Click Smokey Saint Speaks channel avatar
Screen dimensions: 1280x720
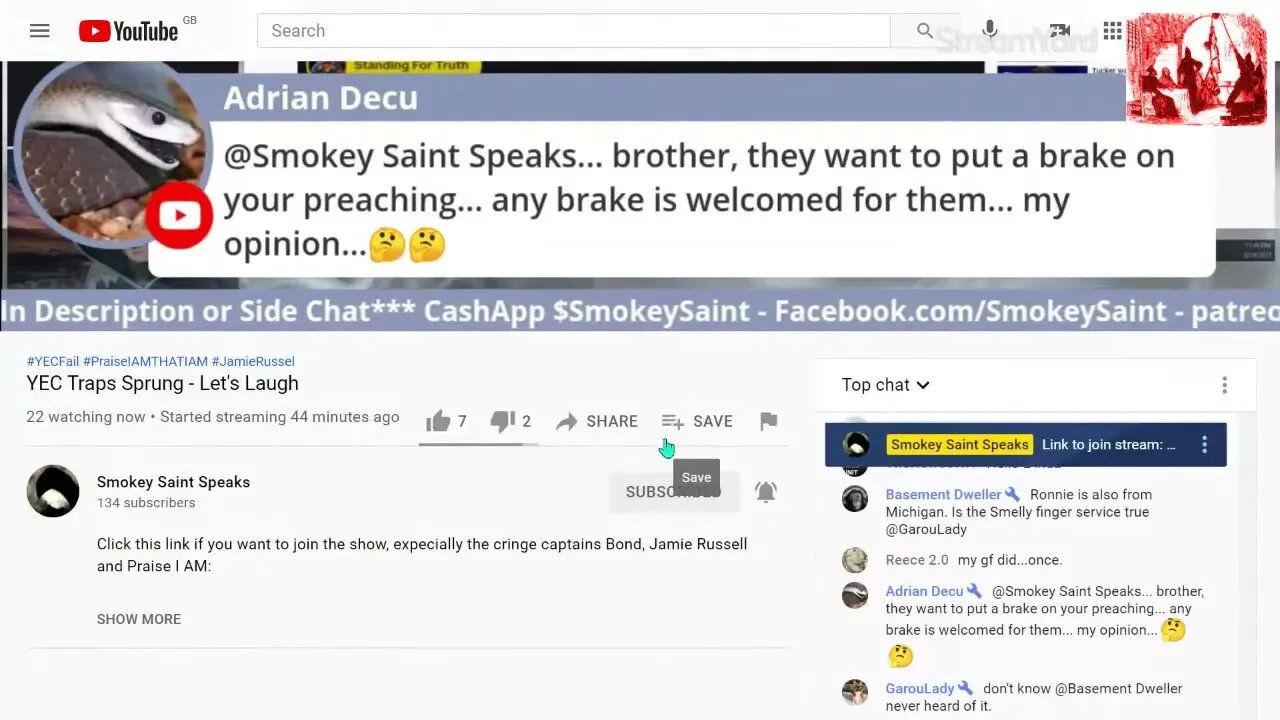click(53, 491)
